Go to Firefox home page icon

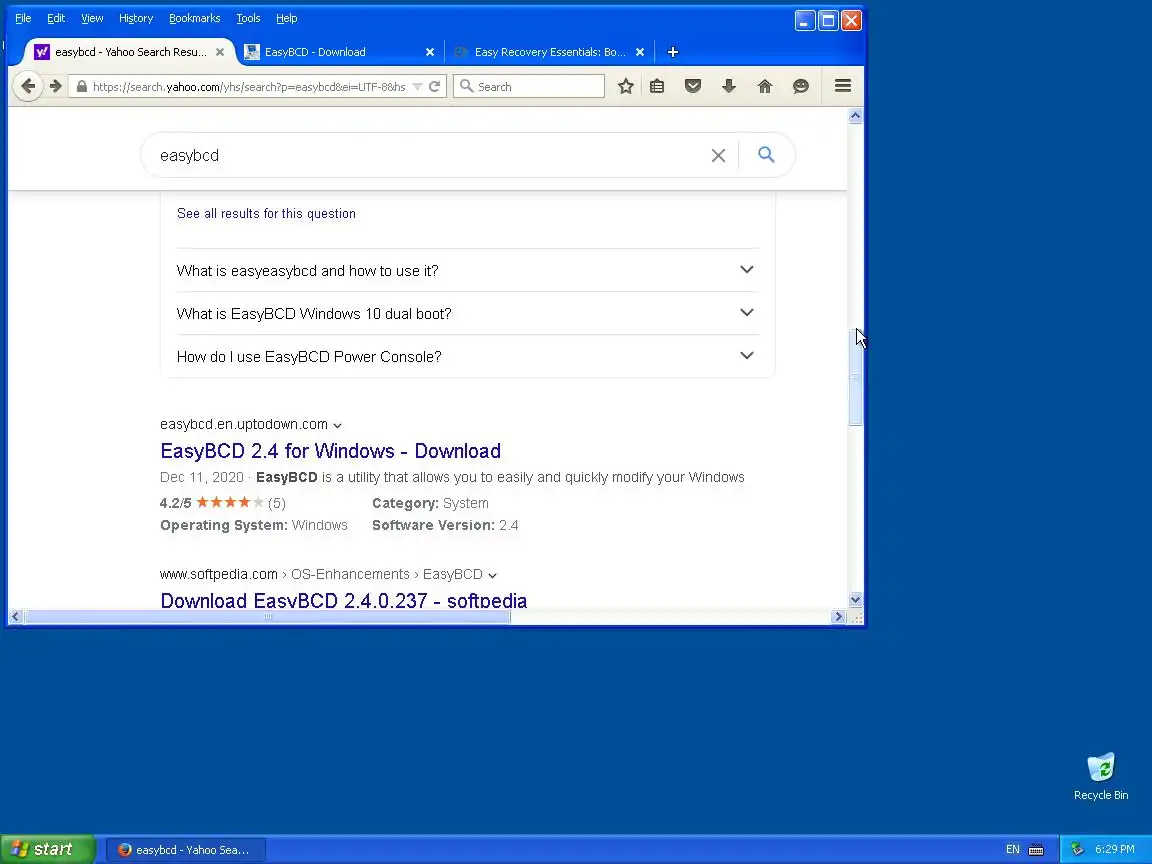[x=765, y=87]
